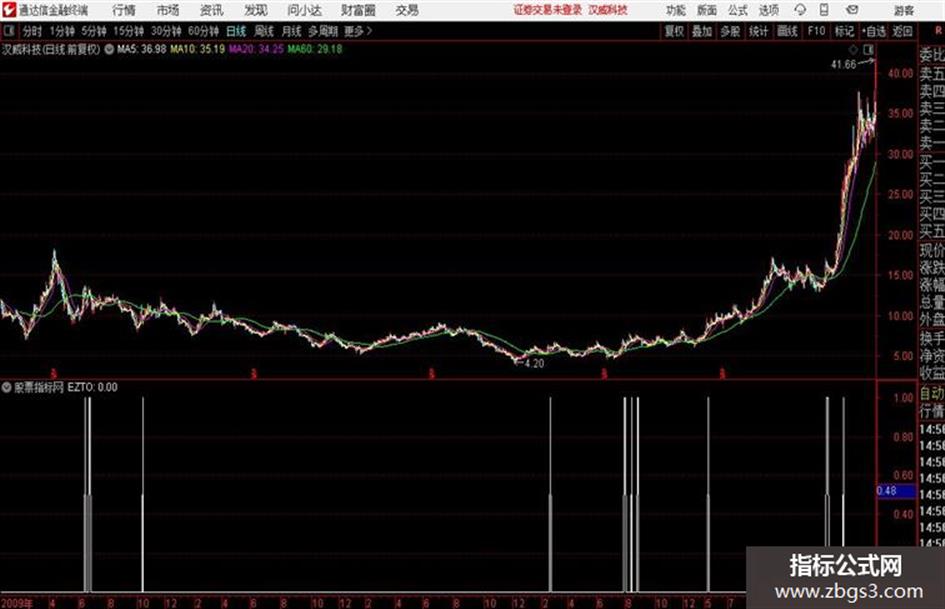Click the Tongdaxin red logo icon
The width and height of the screenshot is (945, 609).
8,10
